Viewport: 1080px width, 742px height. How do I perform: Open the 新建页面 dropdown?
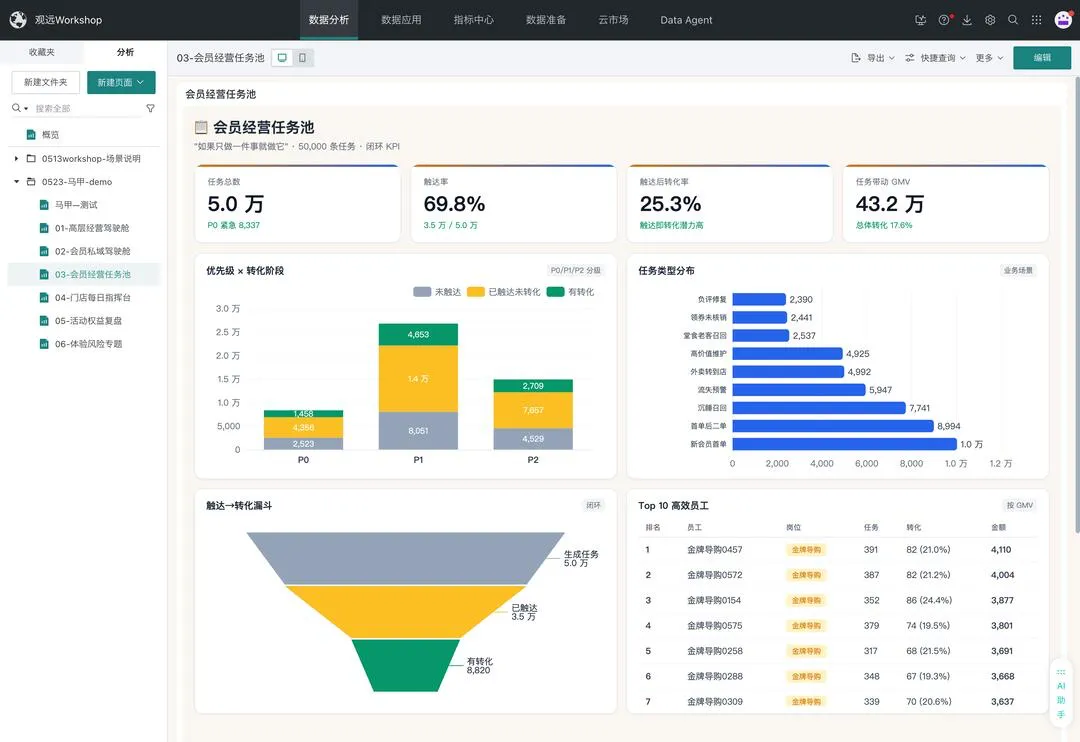coord(121,82)
